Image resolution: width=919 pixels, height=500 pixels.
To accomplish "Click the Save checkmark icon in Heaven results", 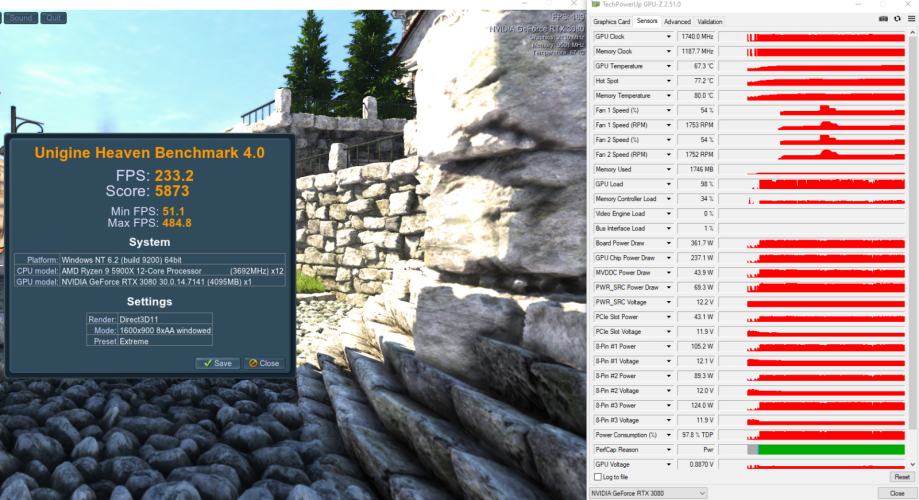I will tap(207, 363).
